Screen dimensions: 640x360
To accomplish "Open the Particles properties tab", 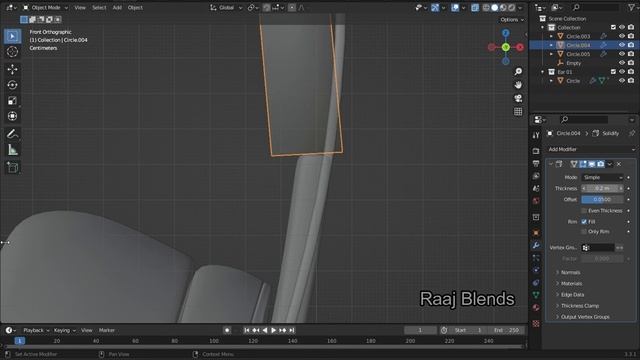I will tap(536, 258).
